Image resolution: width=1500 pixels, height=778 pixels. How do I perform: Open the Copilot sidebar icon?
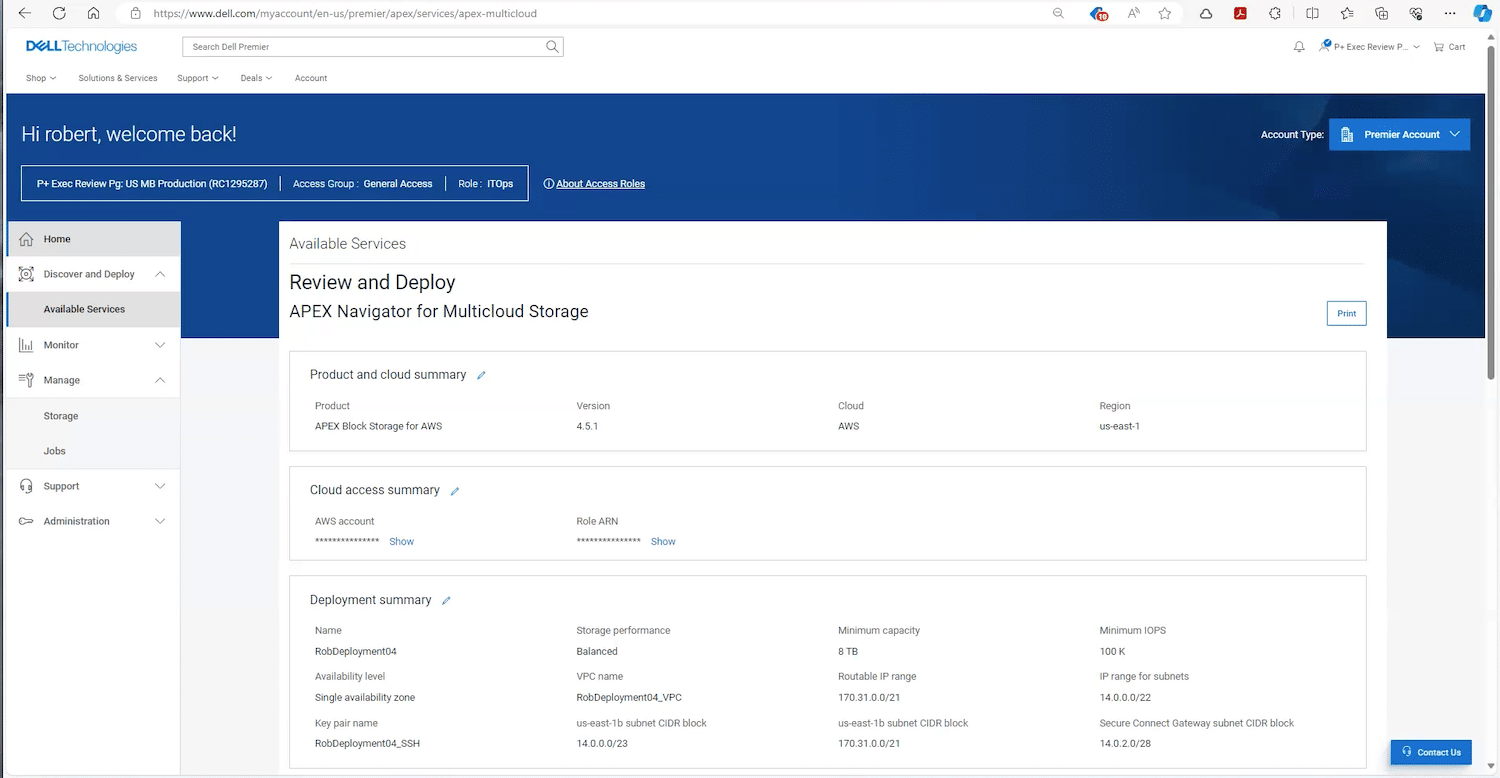click(1482, 14)
